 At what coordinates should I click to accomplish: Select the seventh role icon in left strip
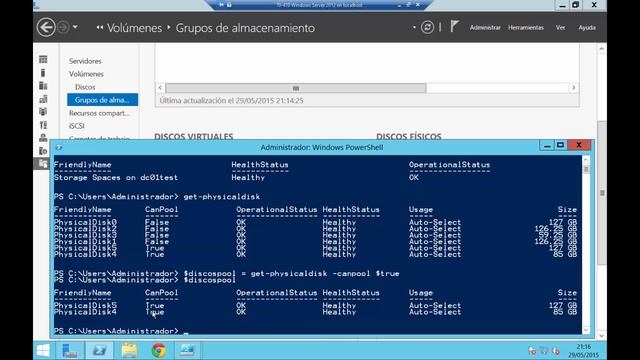(x=43, y=138)
